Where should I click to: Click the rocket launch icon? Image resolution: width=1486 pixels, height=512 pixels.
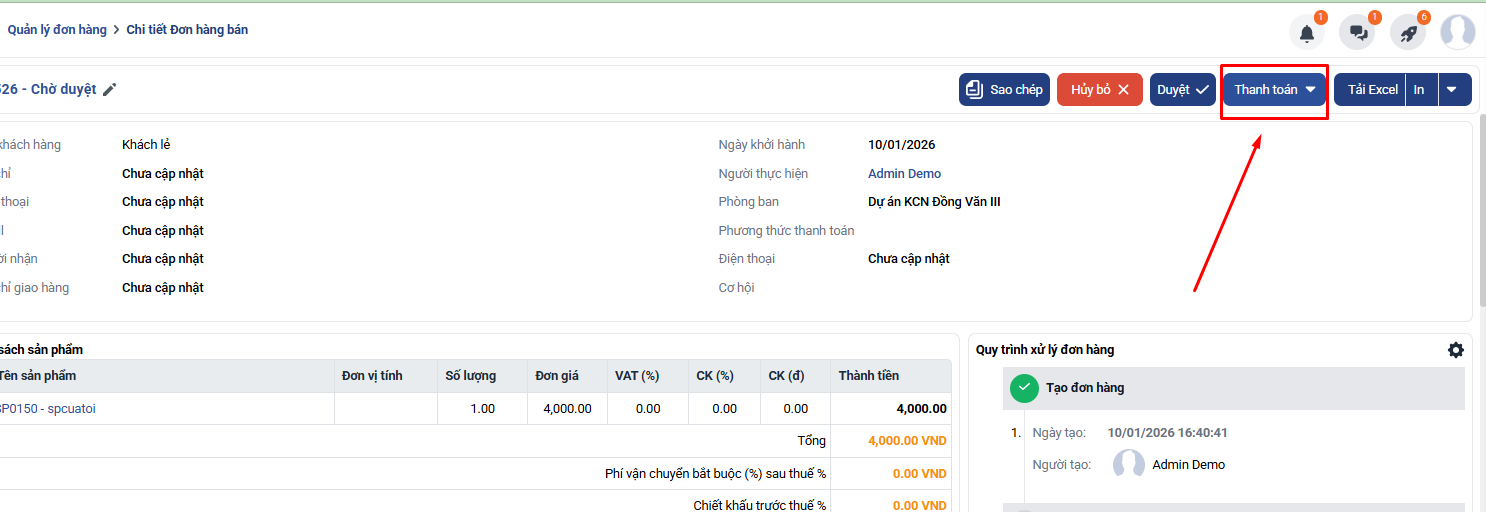tap(1408, 33)
